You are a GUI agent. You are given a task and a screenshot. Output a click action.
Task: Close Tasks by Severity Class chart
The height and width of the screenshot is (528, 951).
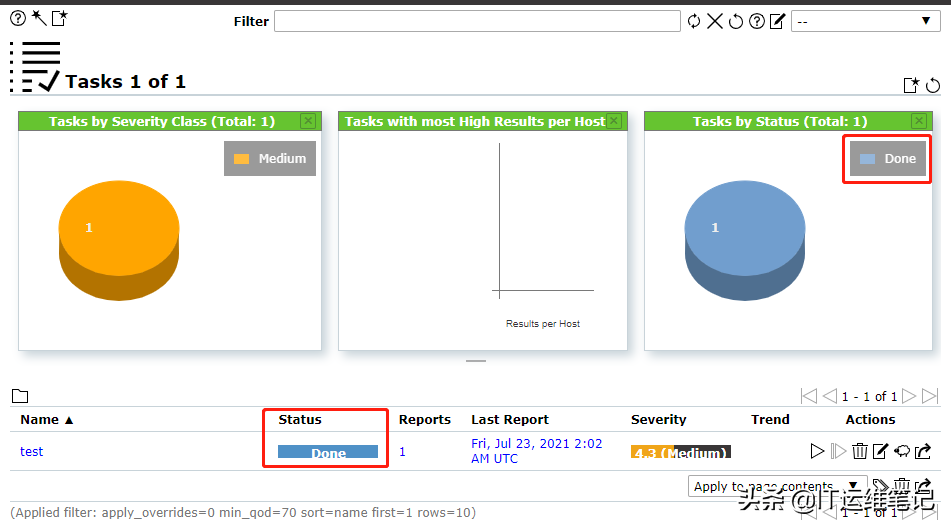pyautogui.click(x=308, y=121)
